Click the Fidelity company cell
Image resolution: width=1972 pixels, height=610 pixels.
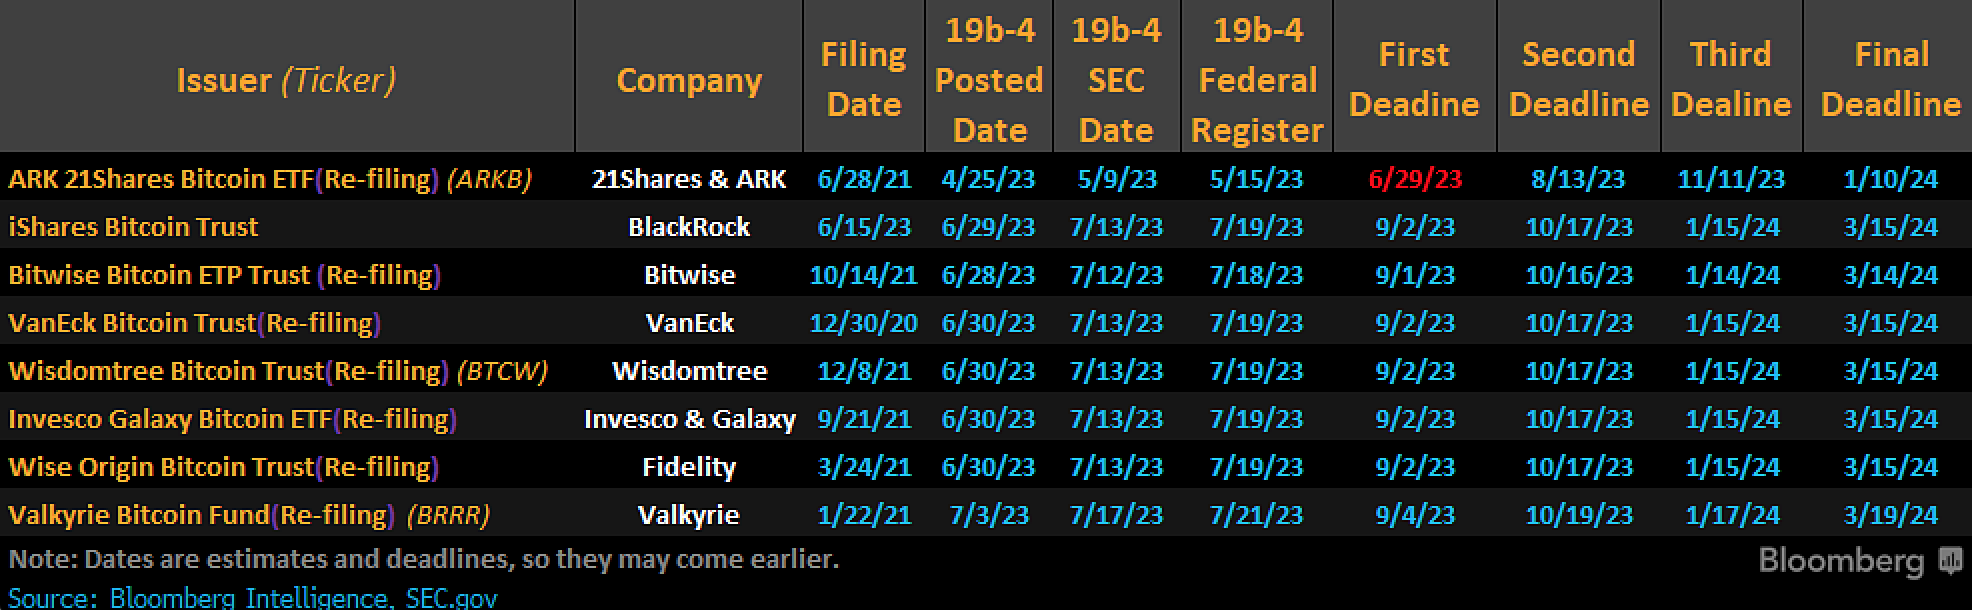point(689,467)
